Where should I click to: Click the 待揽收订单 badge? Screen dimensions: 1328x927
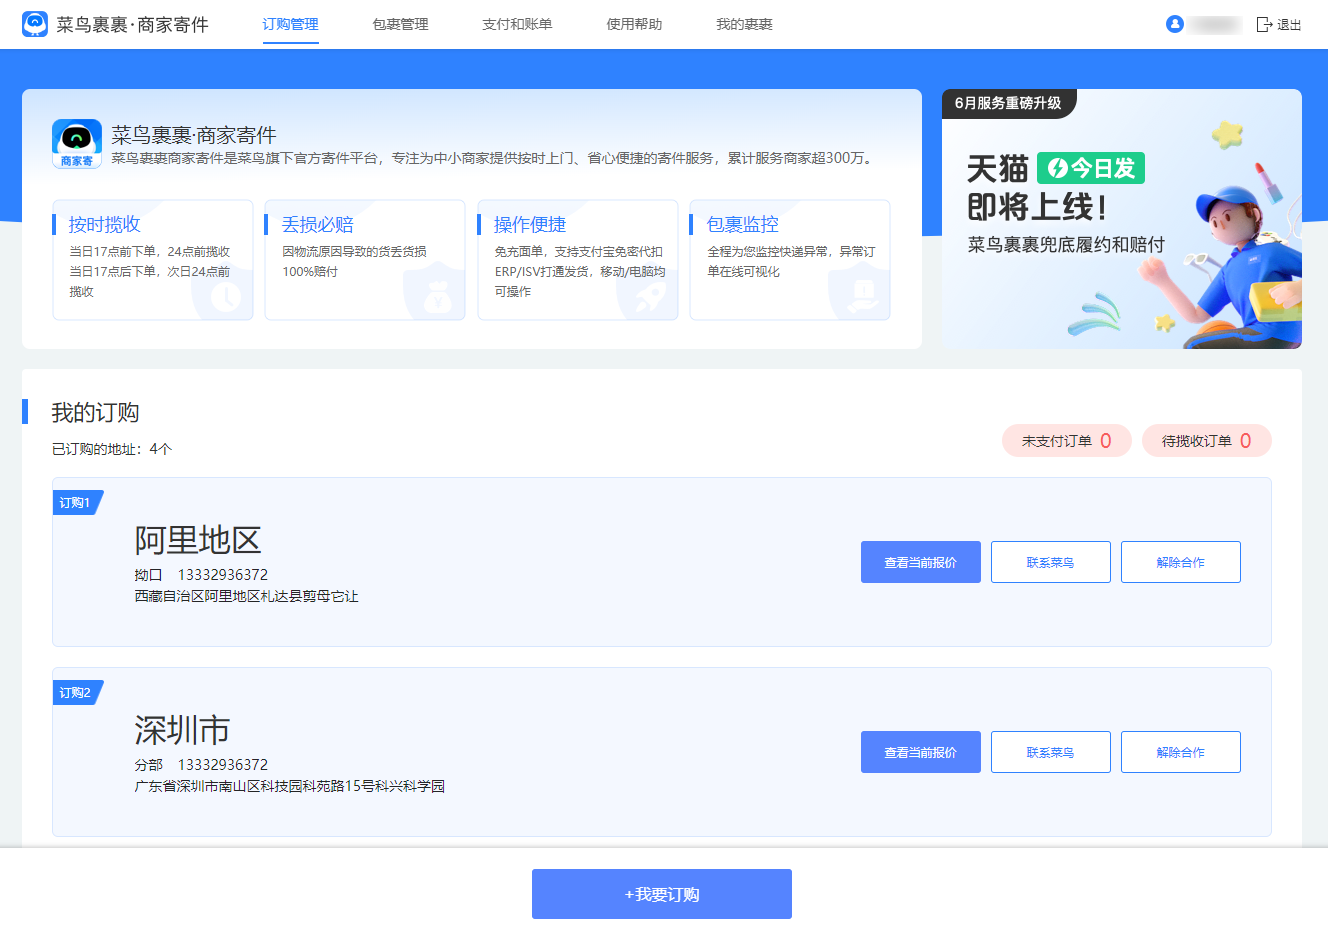coord(1207,441)
